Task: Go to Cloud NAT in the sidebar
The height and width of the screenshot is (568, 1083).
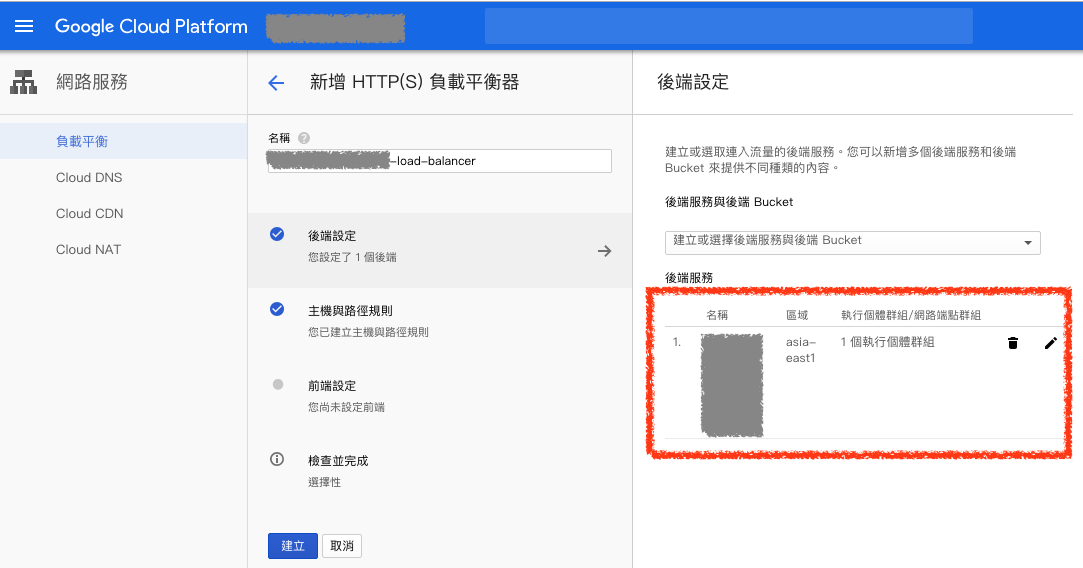Action: (88, 249)
